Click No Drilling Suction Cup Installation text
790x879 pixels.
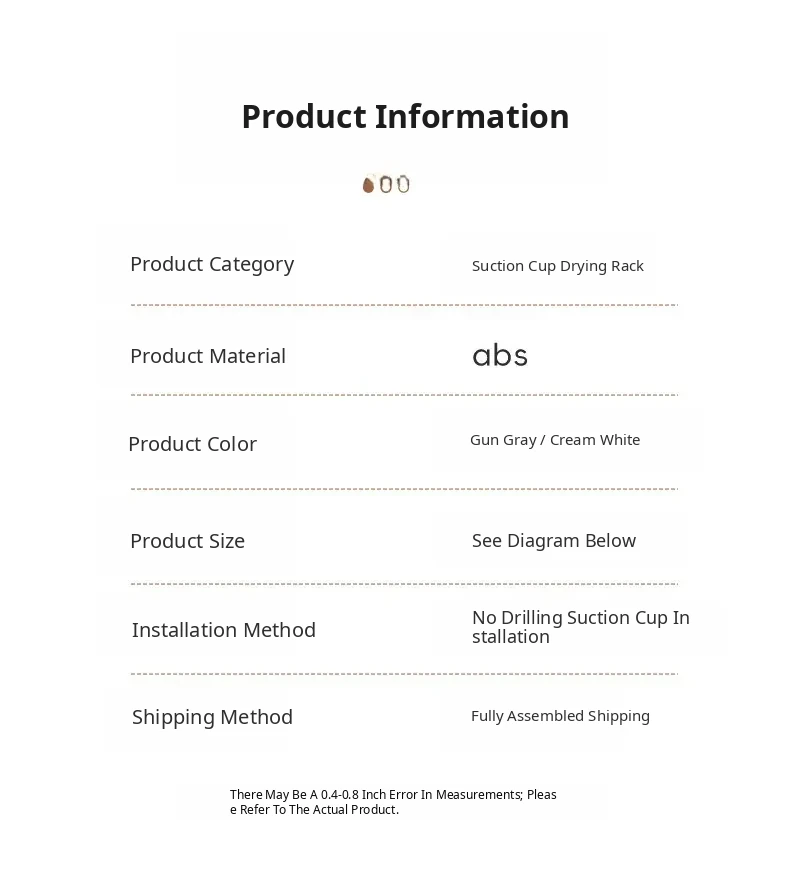click(580, 627)
